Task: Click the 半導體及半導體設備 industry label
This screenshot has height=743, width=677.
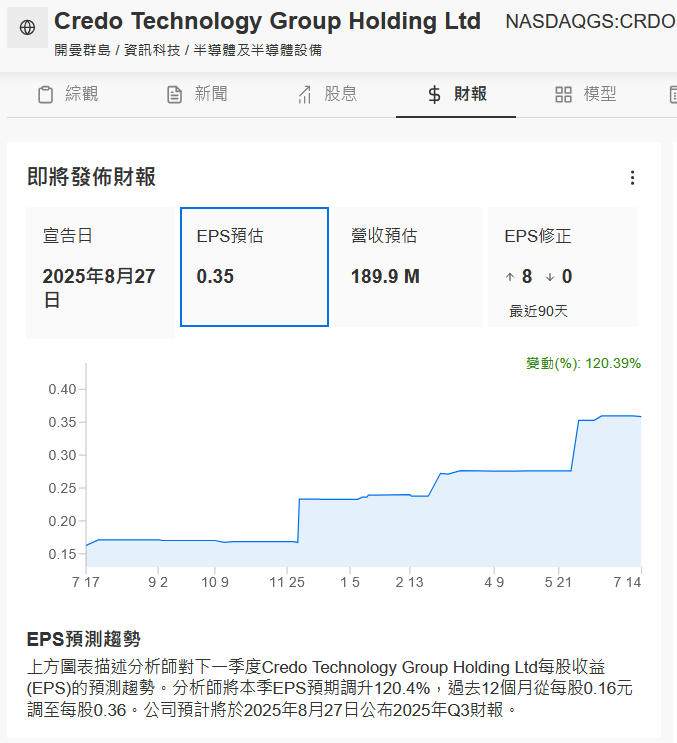Action: coord(258,50)
